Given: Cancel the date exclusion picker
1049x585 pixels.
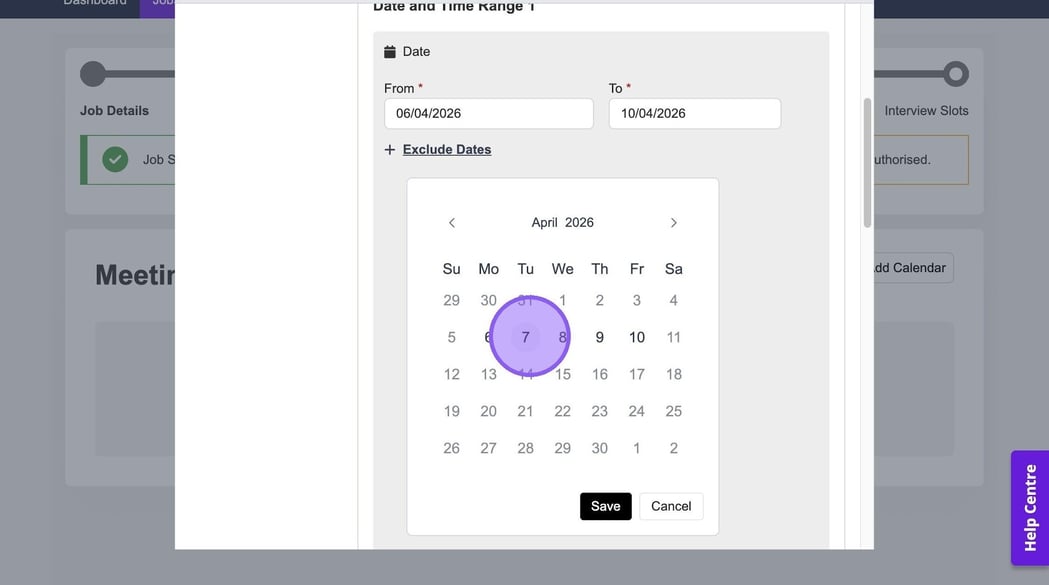Looking at the screenshot, I should (x=671, y=506).
